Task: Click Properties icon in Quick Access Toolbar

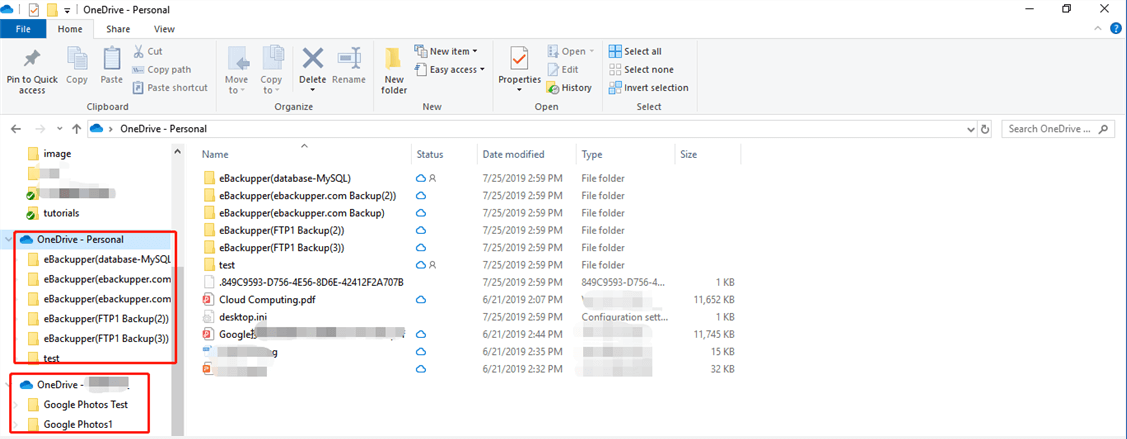Action: click(34, 10)
